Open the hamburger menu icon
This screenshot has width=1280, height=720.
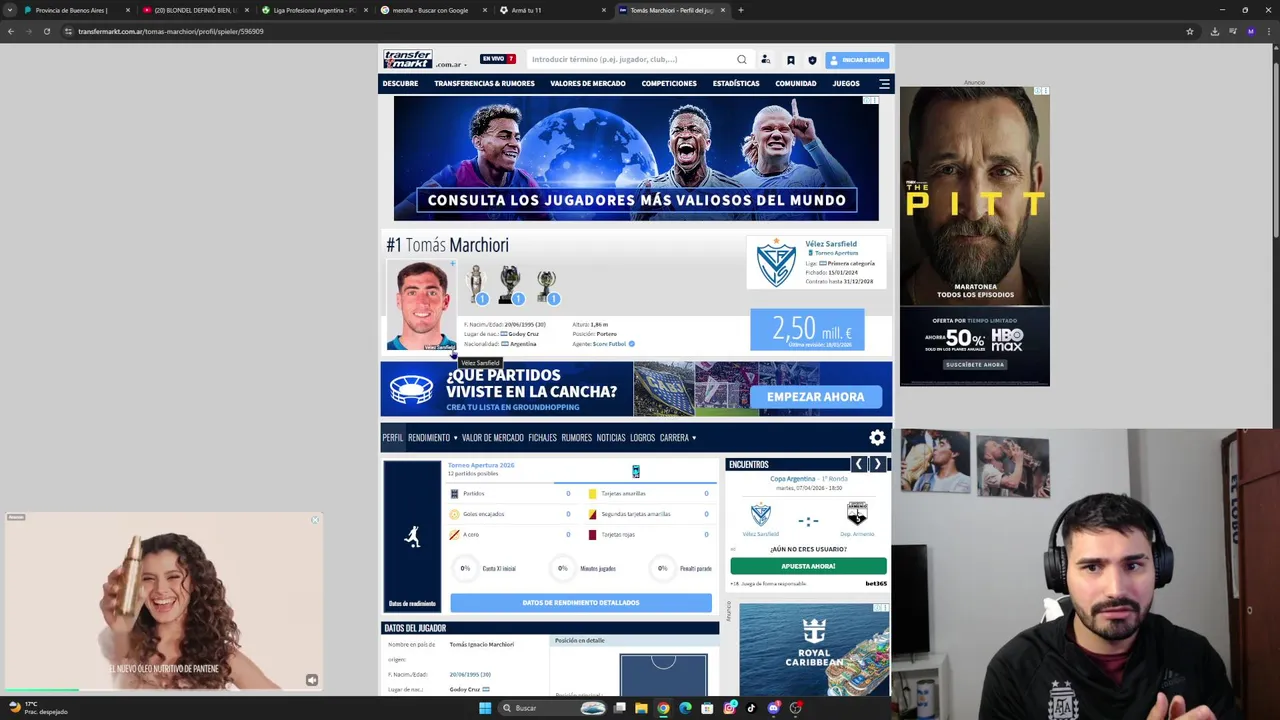(x=884, y=84)
